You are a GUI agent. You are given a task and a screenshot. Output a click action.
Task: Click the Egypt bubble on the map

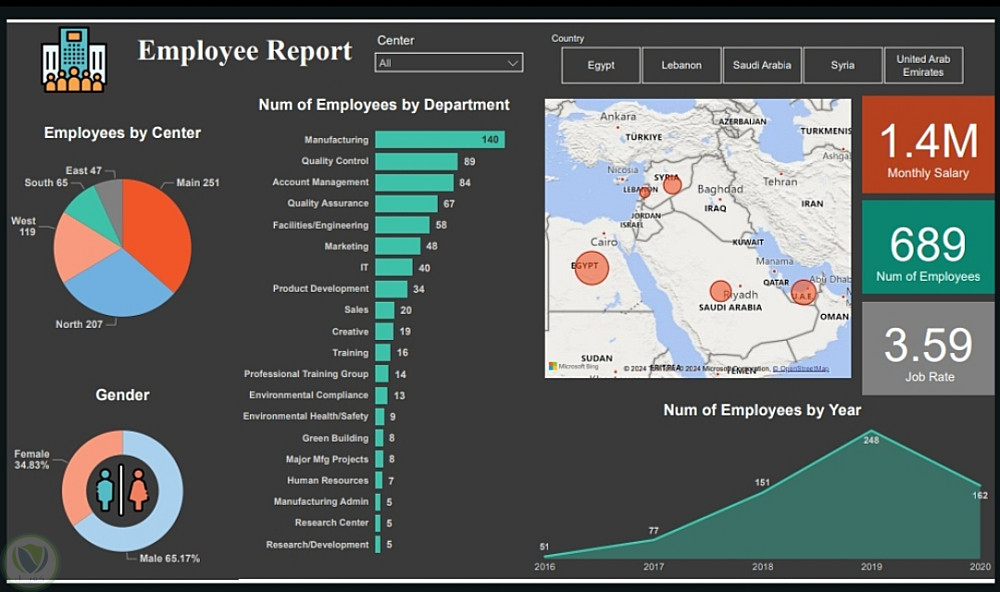(x=591, y=267)
